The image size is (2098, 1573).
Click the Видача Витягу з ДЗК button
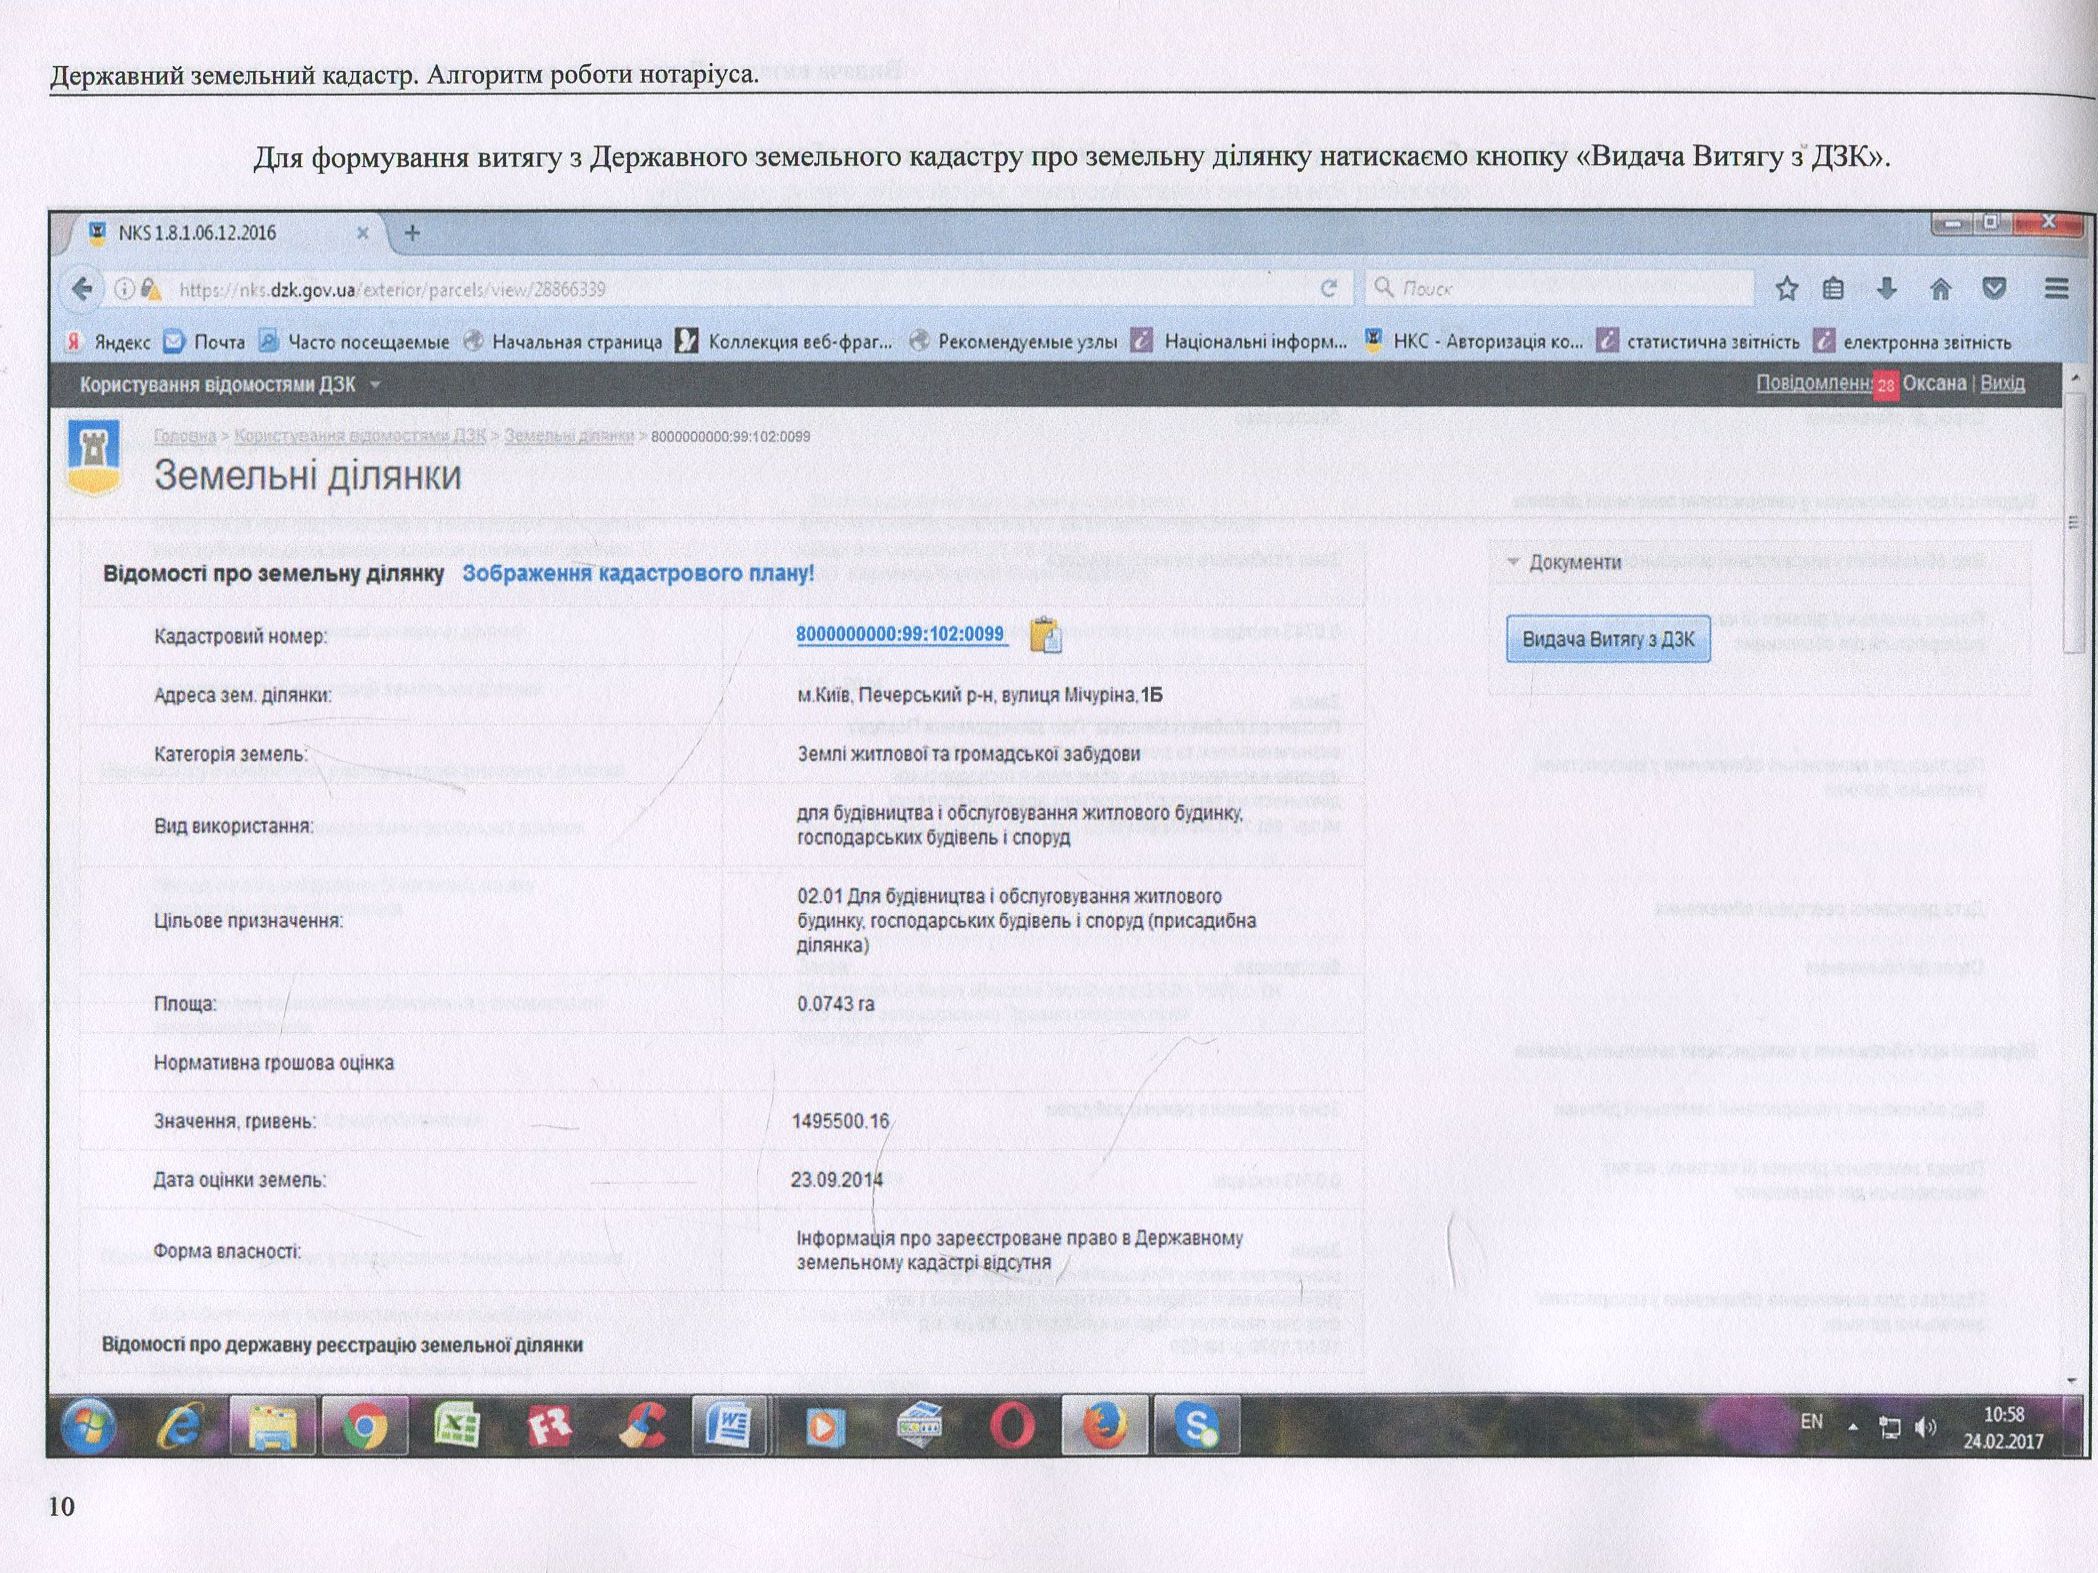tap(1608, 639)
